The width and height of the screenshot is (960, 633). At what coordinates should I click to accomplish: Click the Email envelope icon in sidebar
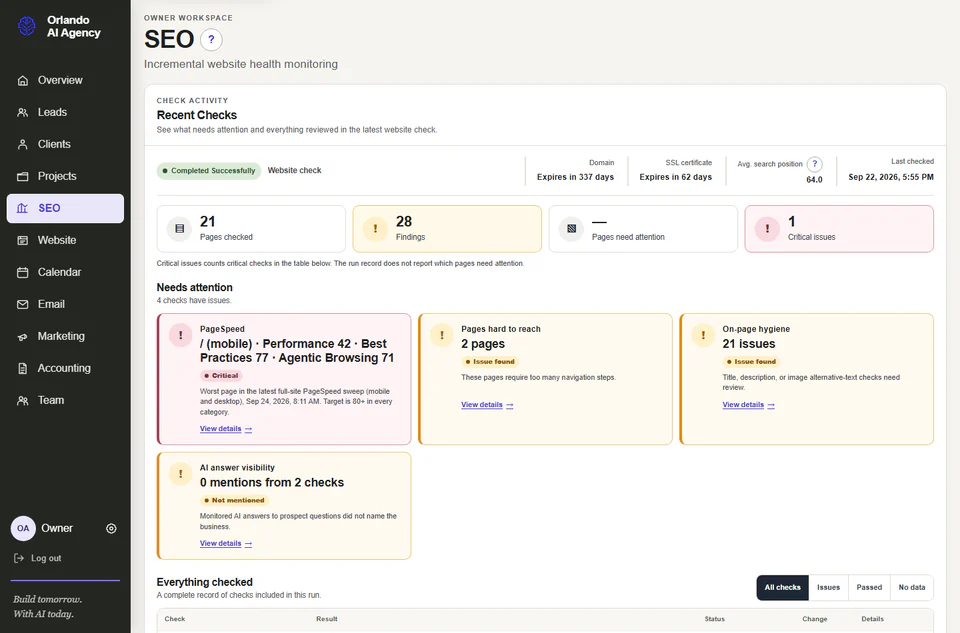pyautogui.click(x=23, y=304)
